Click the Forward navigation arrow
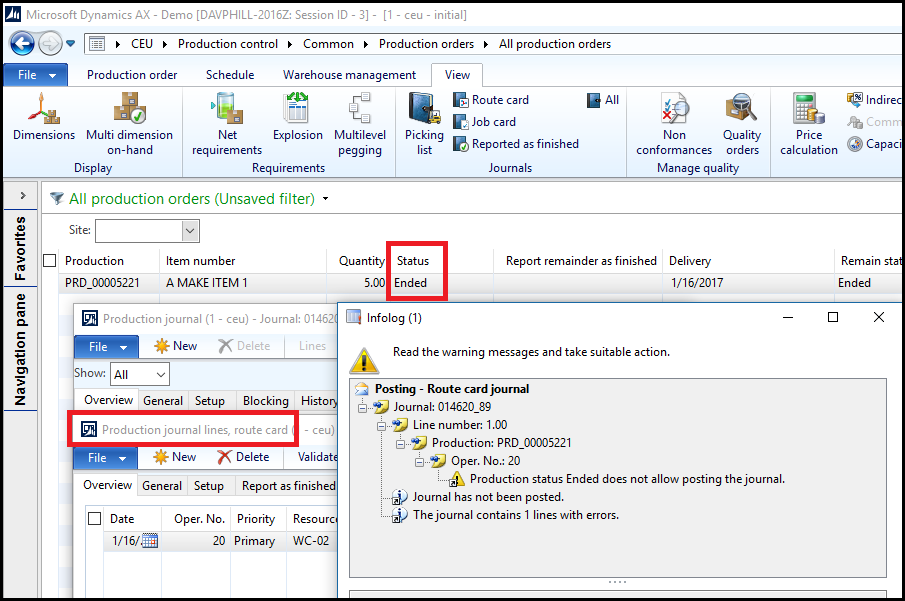The image size is (905, 601). (x=50, y=44)
